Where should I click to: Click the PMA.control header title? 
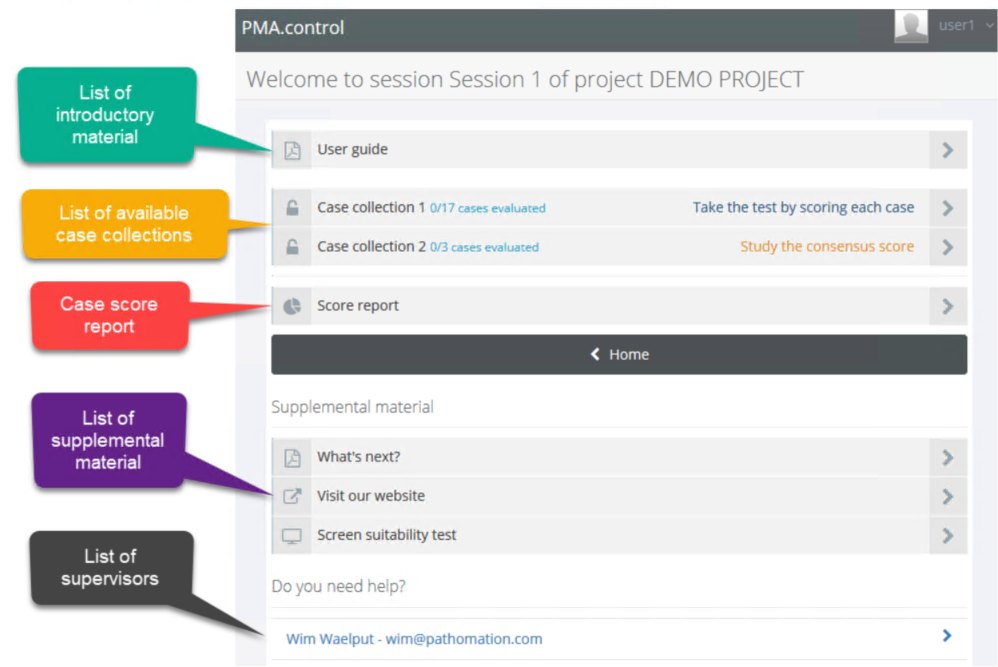(293, 28)
